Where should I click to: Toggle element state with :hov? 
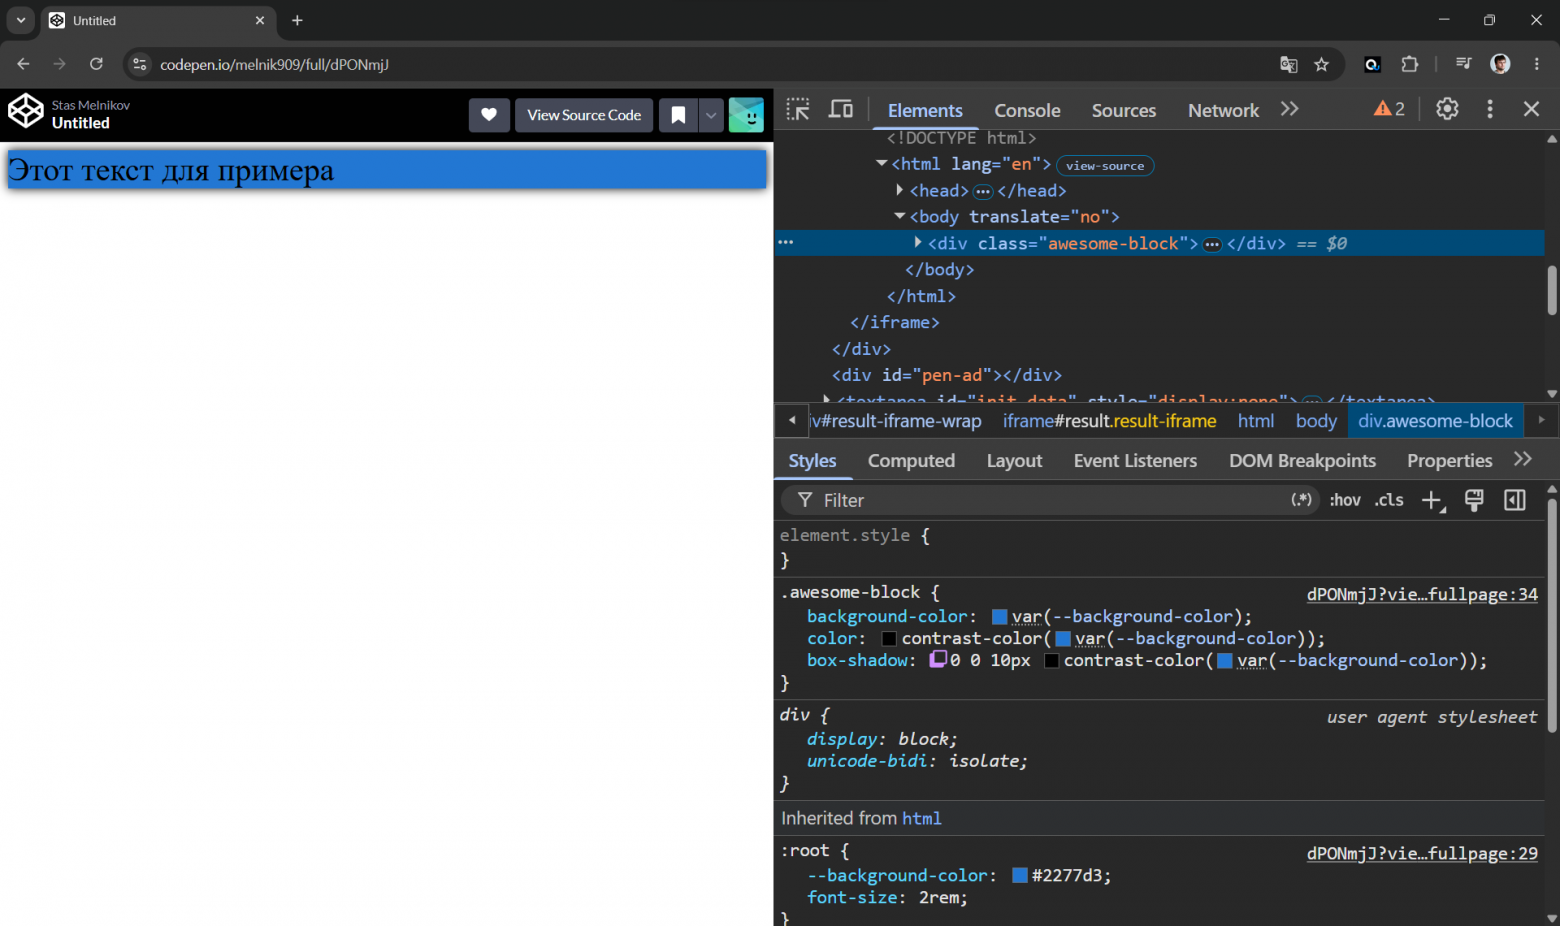click(x=1345, y=500)
